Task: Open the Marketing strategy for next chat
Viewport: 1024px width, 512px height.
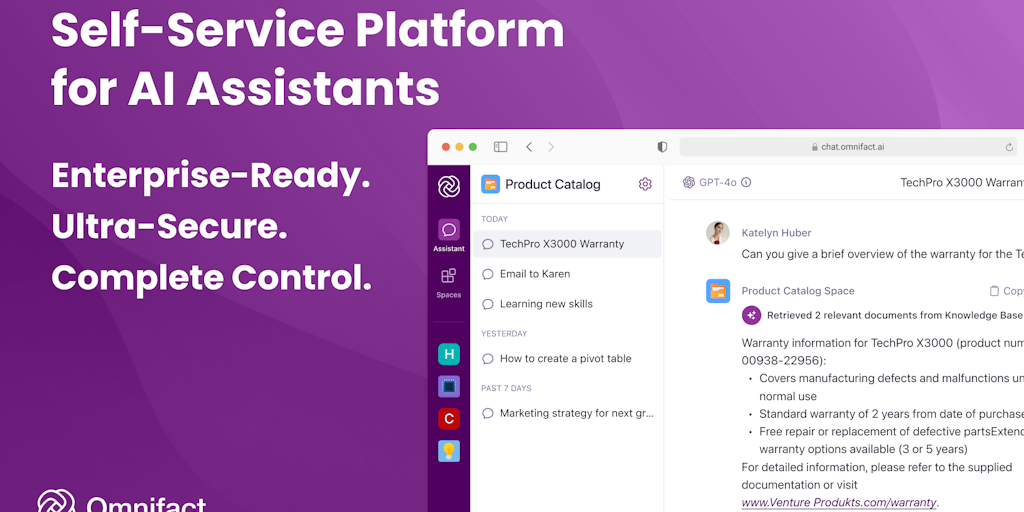Action: (x=567, y=413)
